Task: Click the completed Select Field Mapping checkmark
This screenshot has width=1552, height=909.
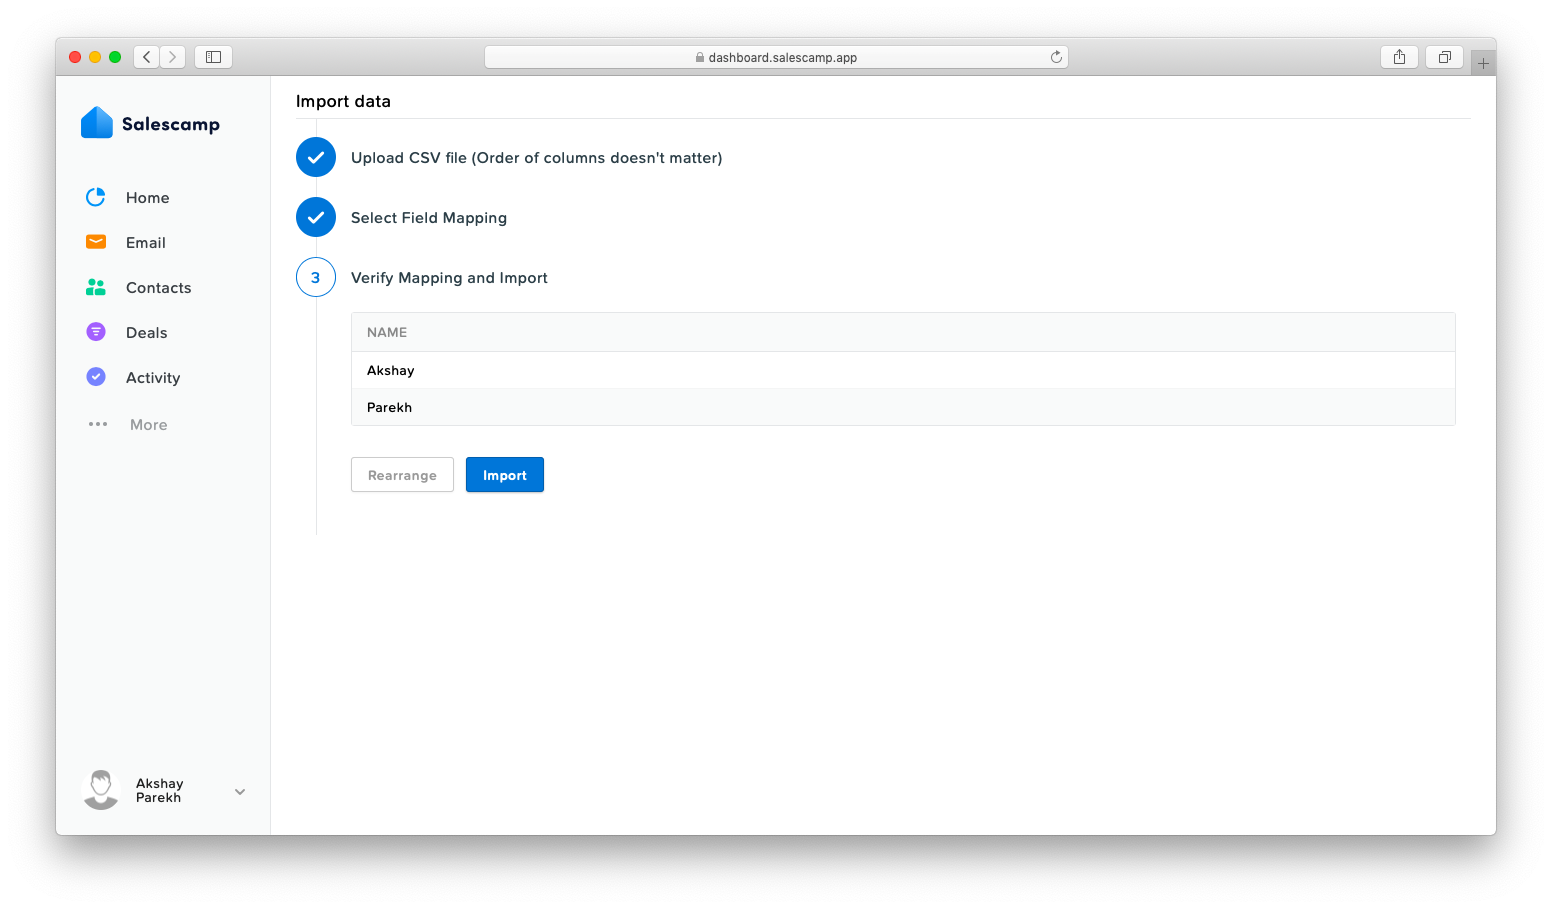Action: pyautogui.click(x=316, y=217)
